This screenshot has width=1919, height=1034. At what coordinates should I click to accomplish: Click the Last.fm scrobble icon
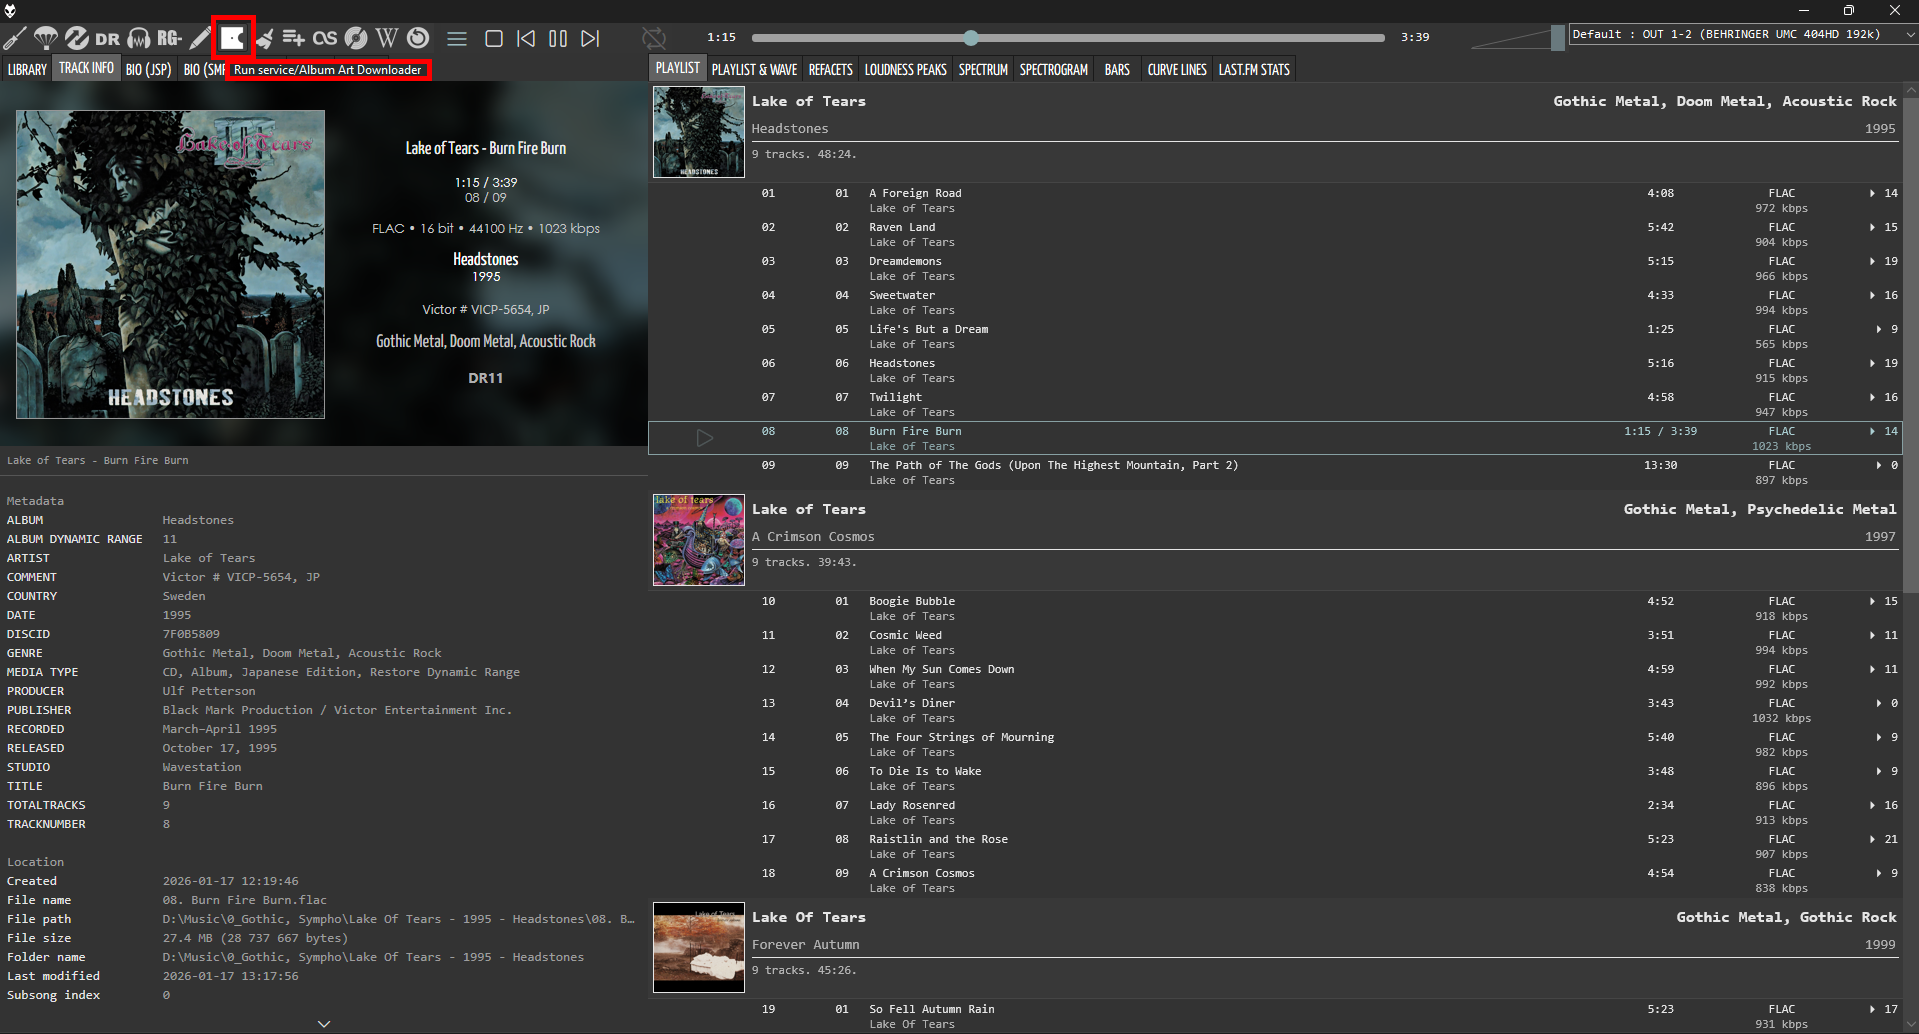[324, 38]
